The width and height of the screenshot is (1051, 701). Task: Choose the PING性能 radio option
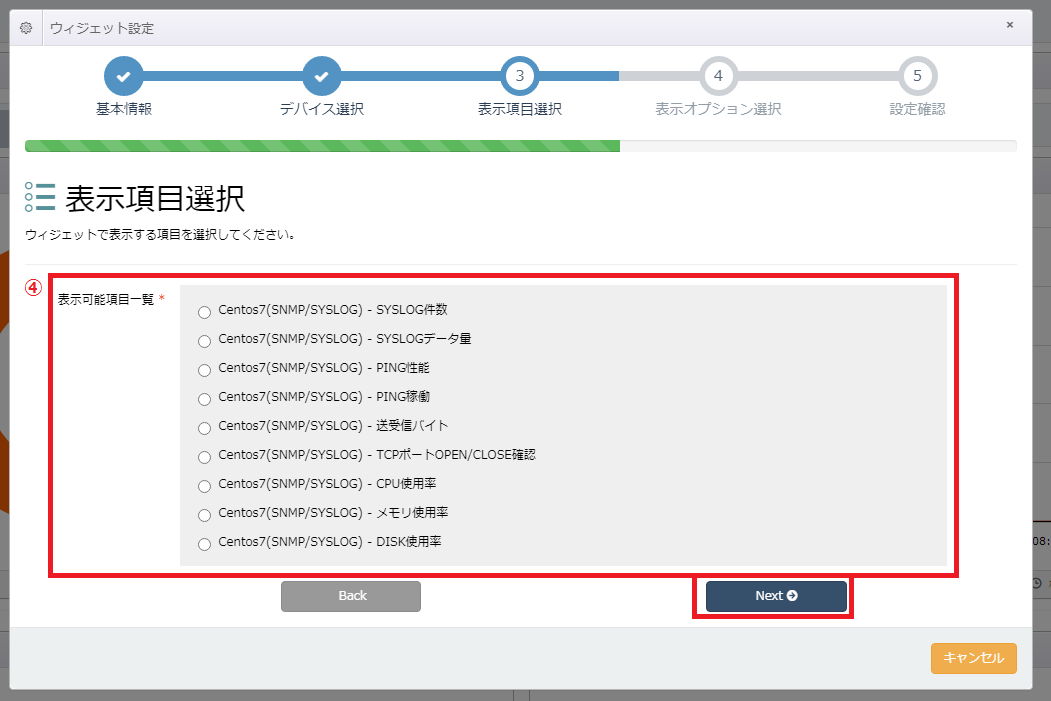click(204, 370)
